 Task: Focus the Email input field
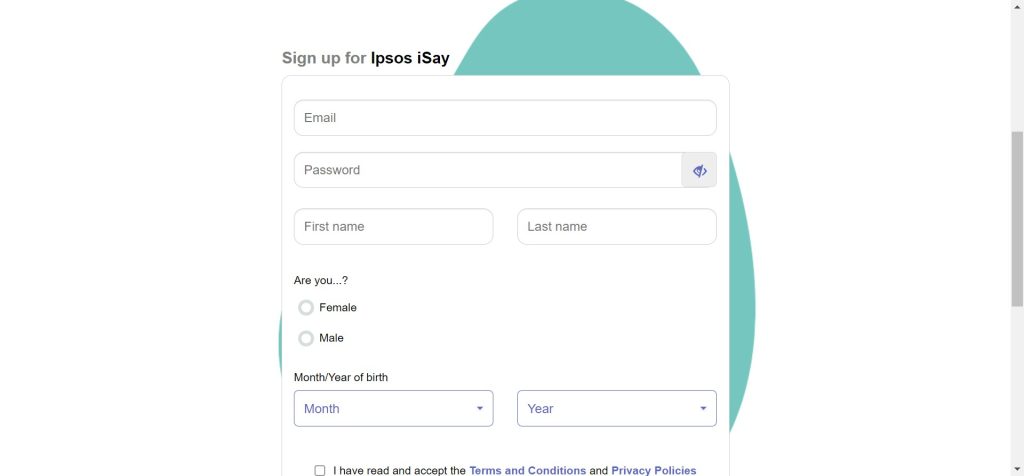click(505, 118)
